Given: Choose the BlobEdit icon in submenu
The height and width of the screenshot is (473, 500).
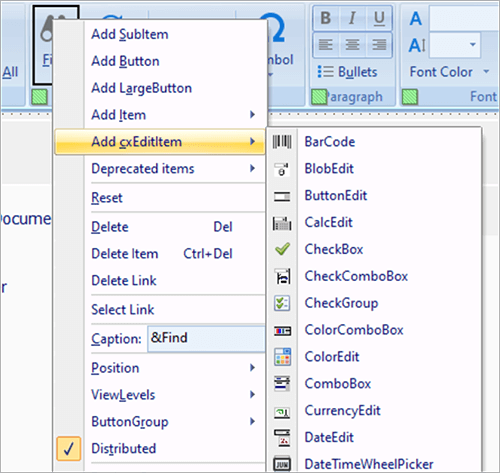Looking at the screenshot, I should click(x=282, y=169).
